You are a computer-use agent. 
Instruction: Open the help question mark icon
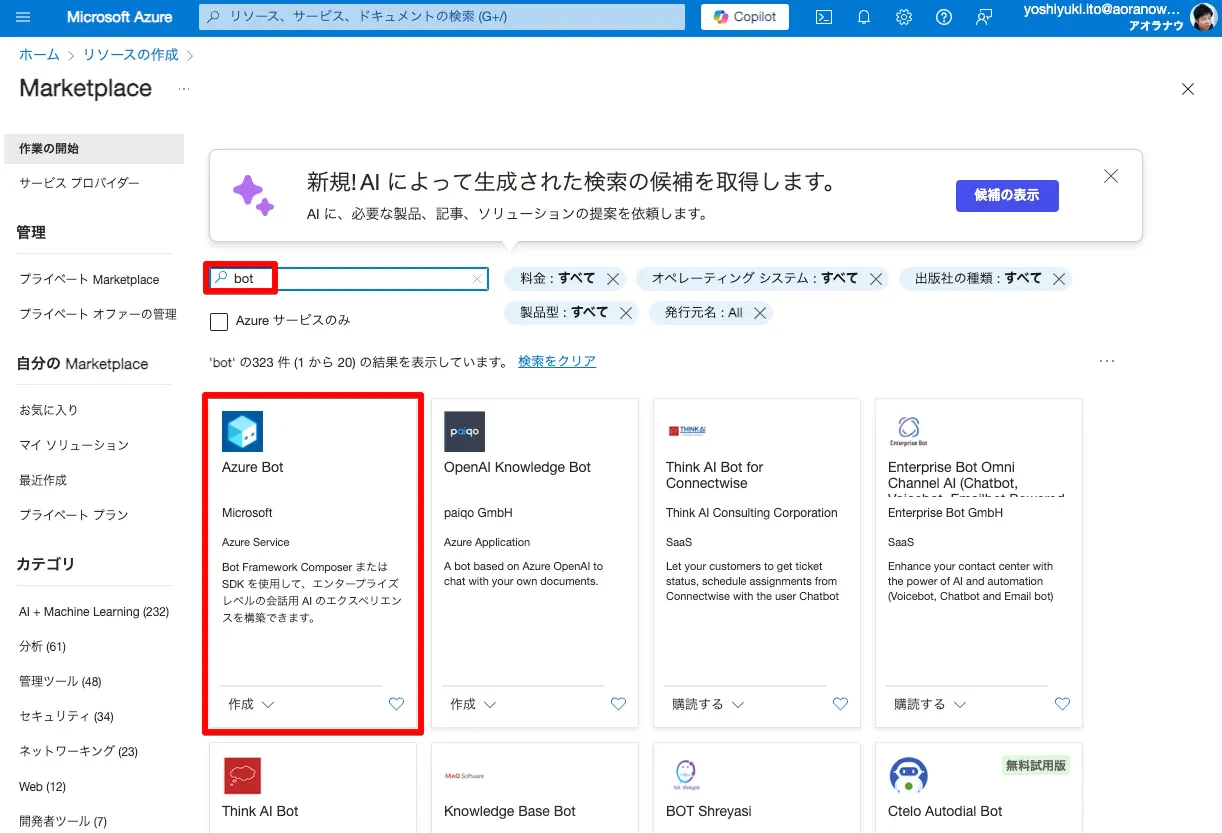pyautogui.click(x=944, y=17)
